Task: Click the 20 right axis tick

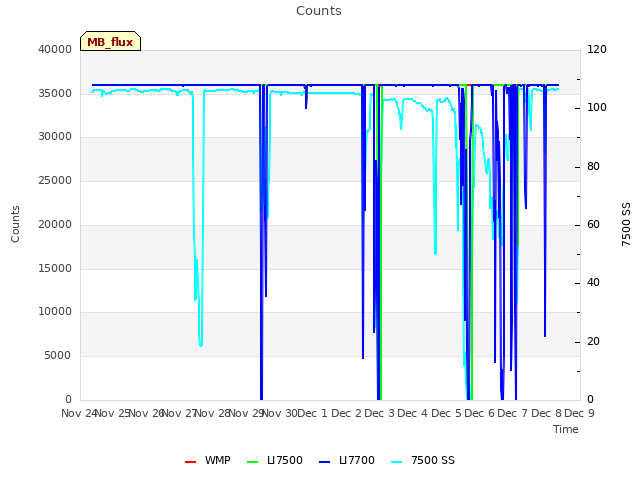Action: 593,341
